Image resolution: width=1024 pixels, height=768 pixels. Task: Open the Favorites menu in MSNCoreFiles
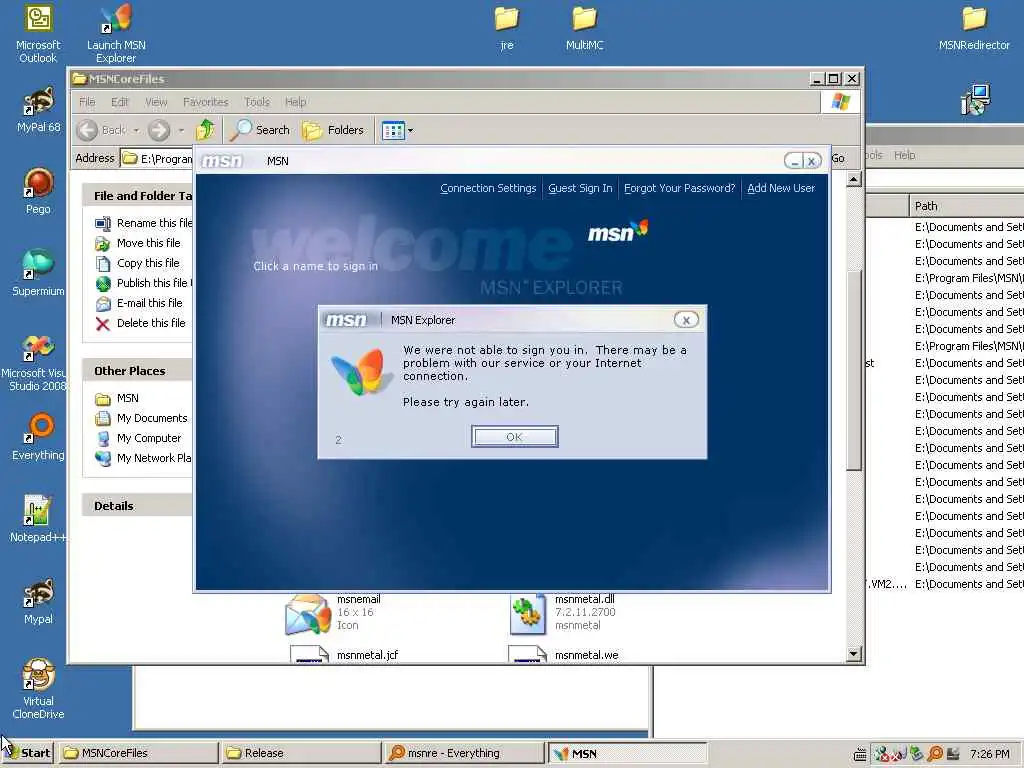206,102
